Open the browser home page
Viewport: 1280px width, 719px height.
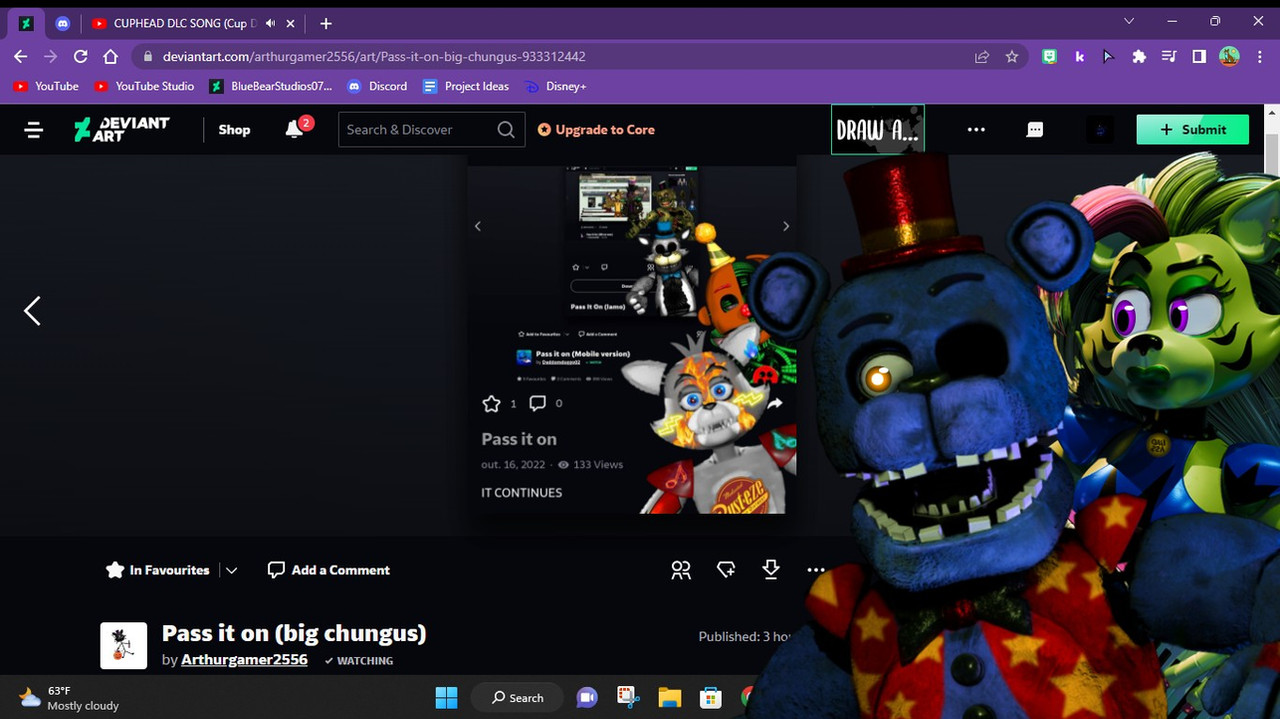coord(111,57)
